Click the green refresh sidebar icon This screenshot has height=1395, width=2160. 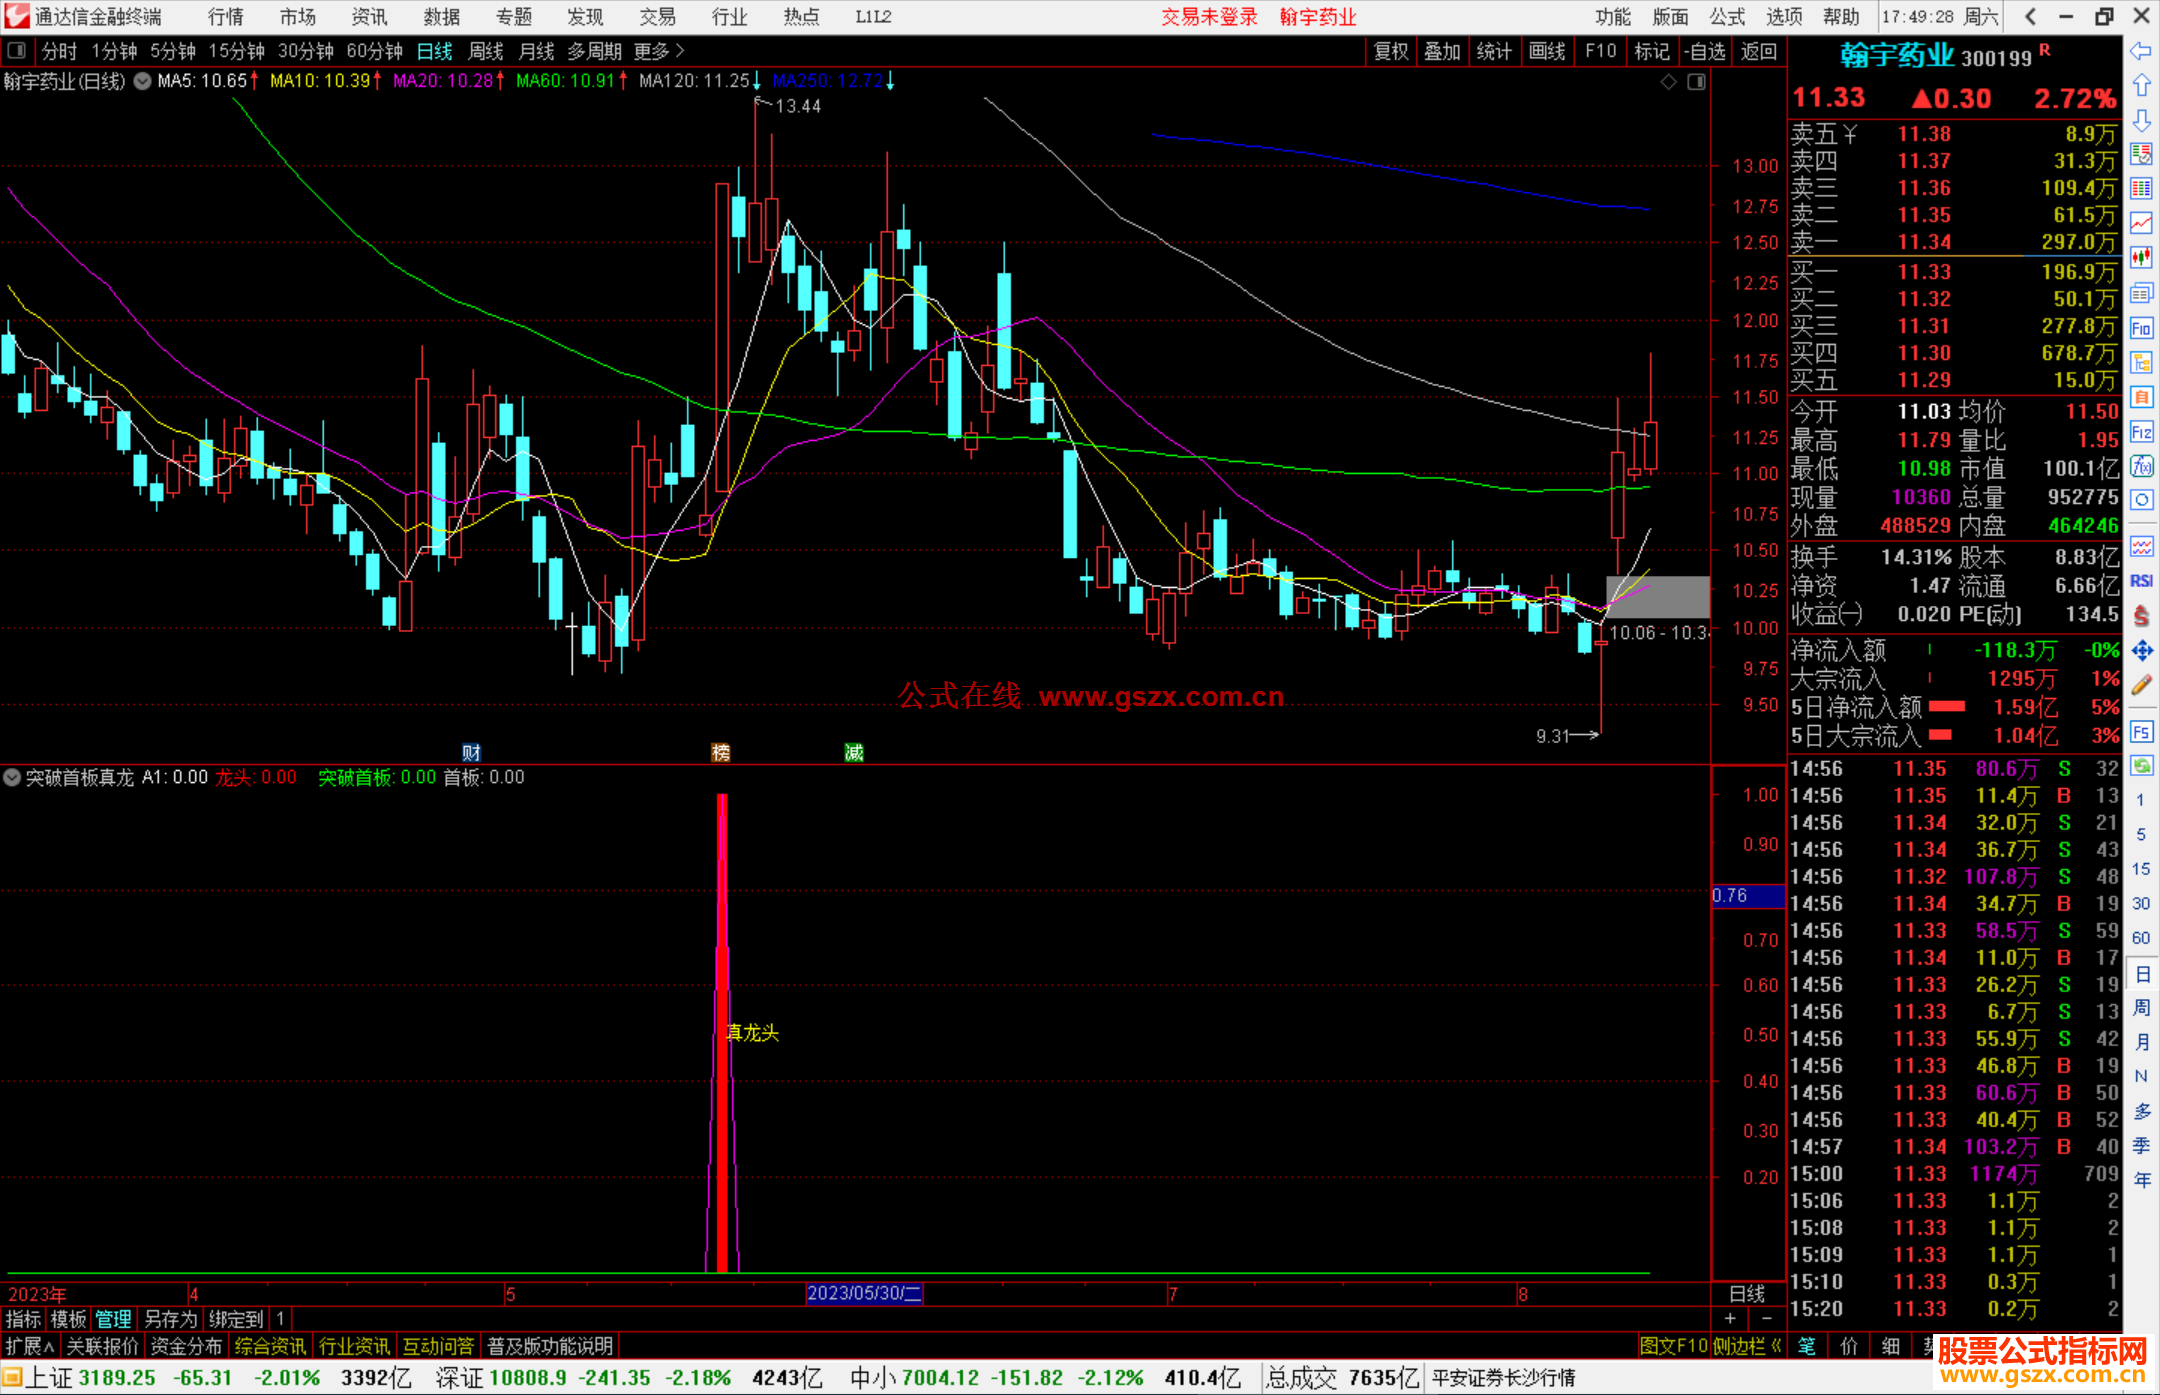2141,766
